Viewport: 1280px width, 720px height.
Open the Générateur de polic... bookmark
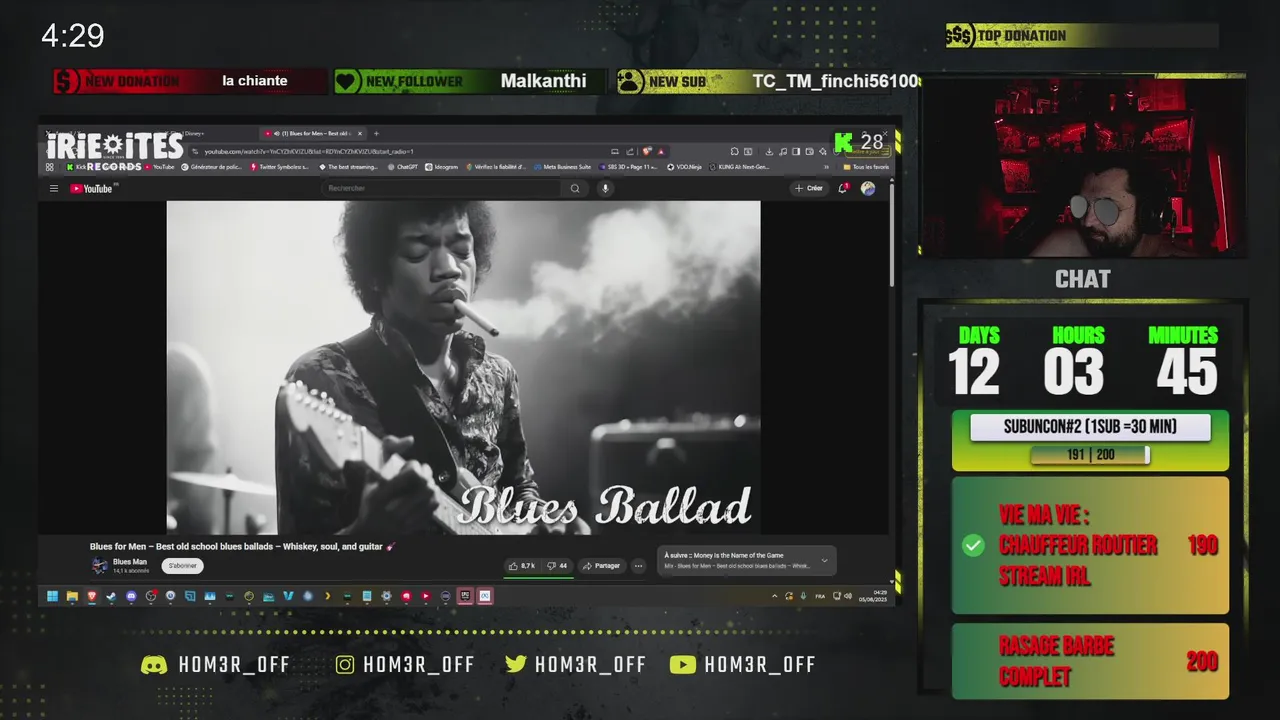[211, 167]
